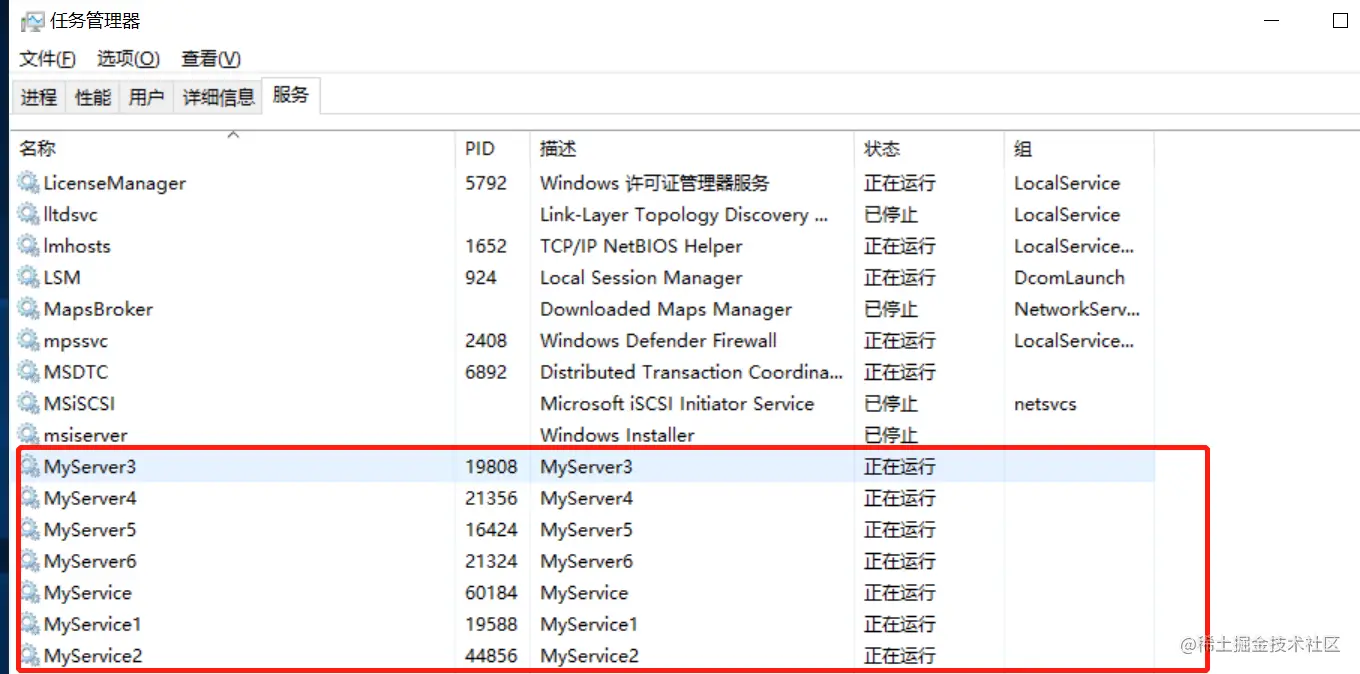Viewport: 1360px width, 674px height.
Task: Select the MSiSCSI service name
Action: pyautogui.click(x=79, y=403)
